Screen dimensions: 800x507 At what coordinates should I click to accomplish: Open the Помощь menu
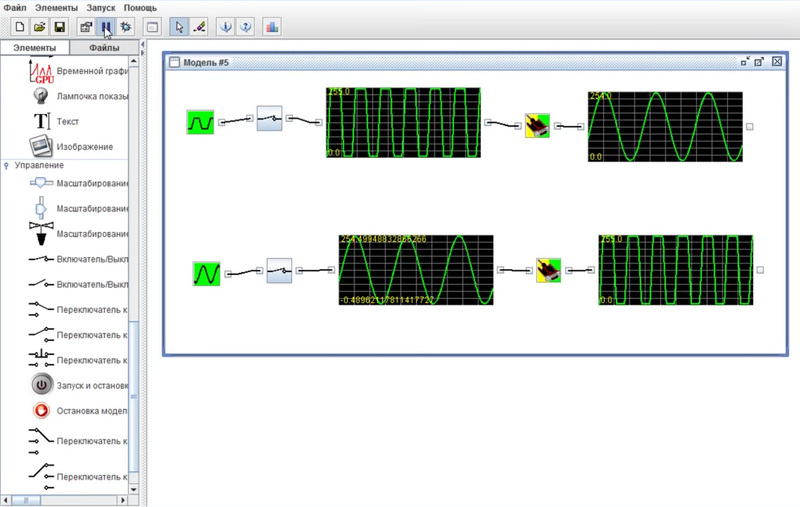tap(140, 8)
